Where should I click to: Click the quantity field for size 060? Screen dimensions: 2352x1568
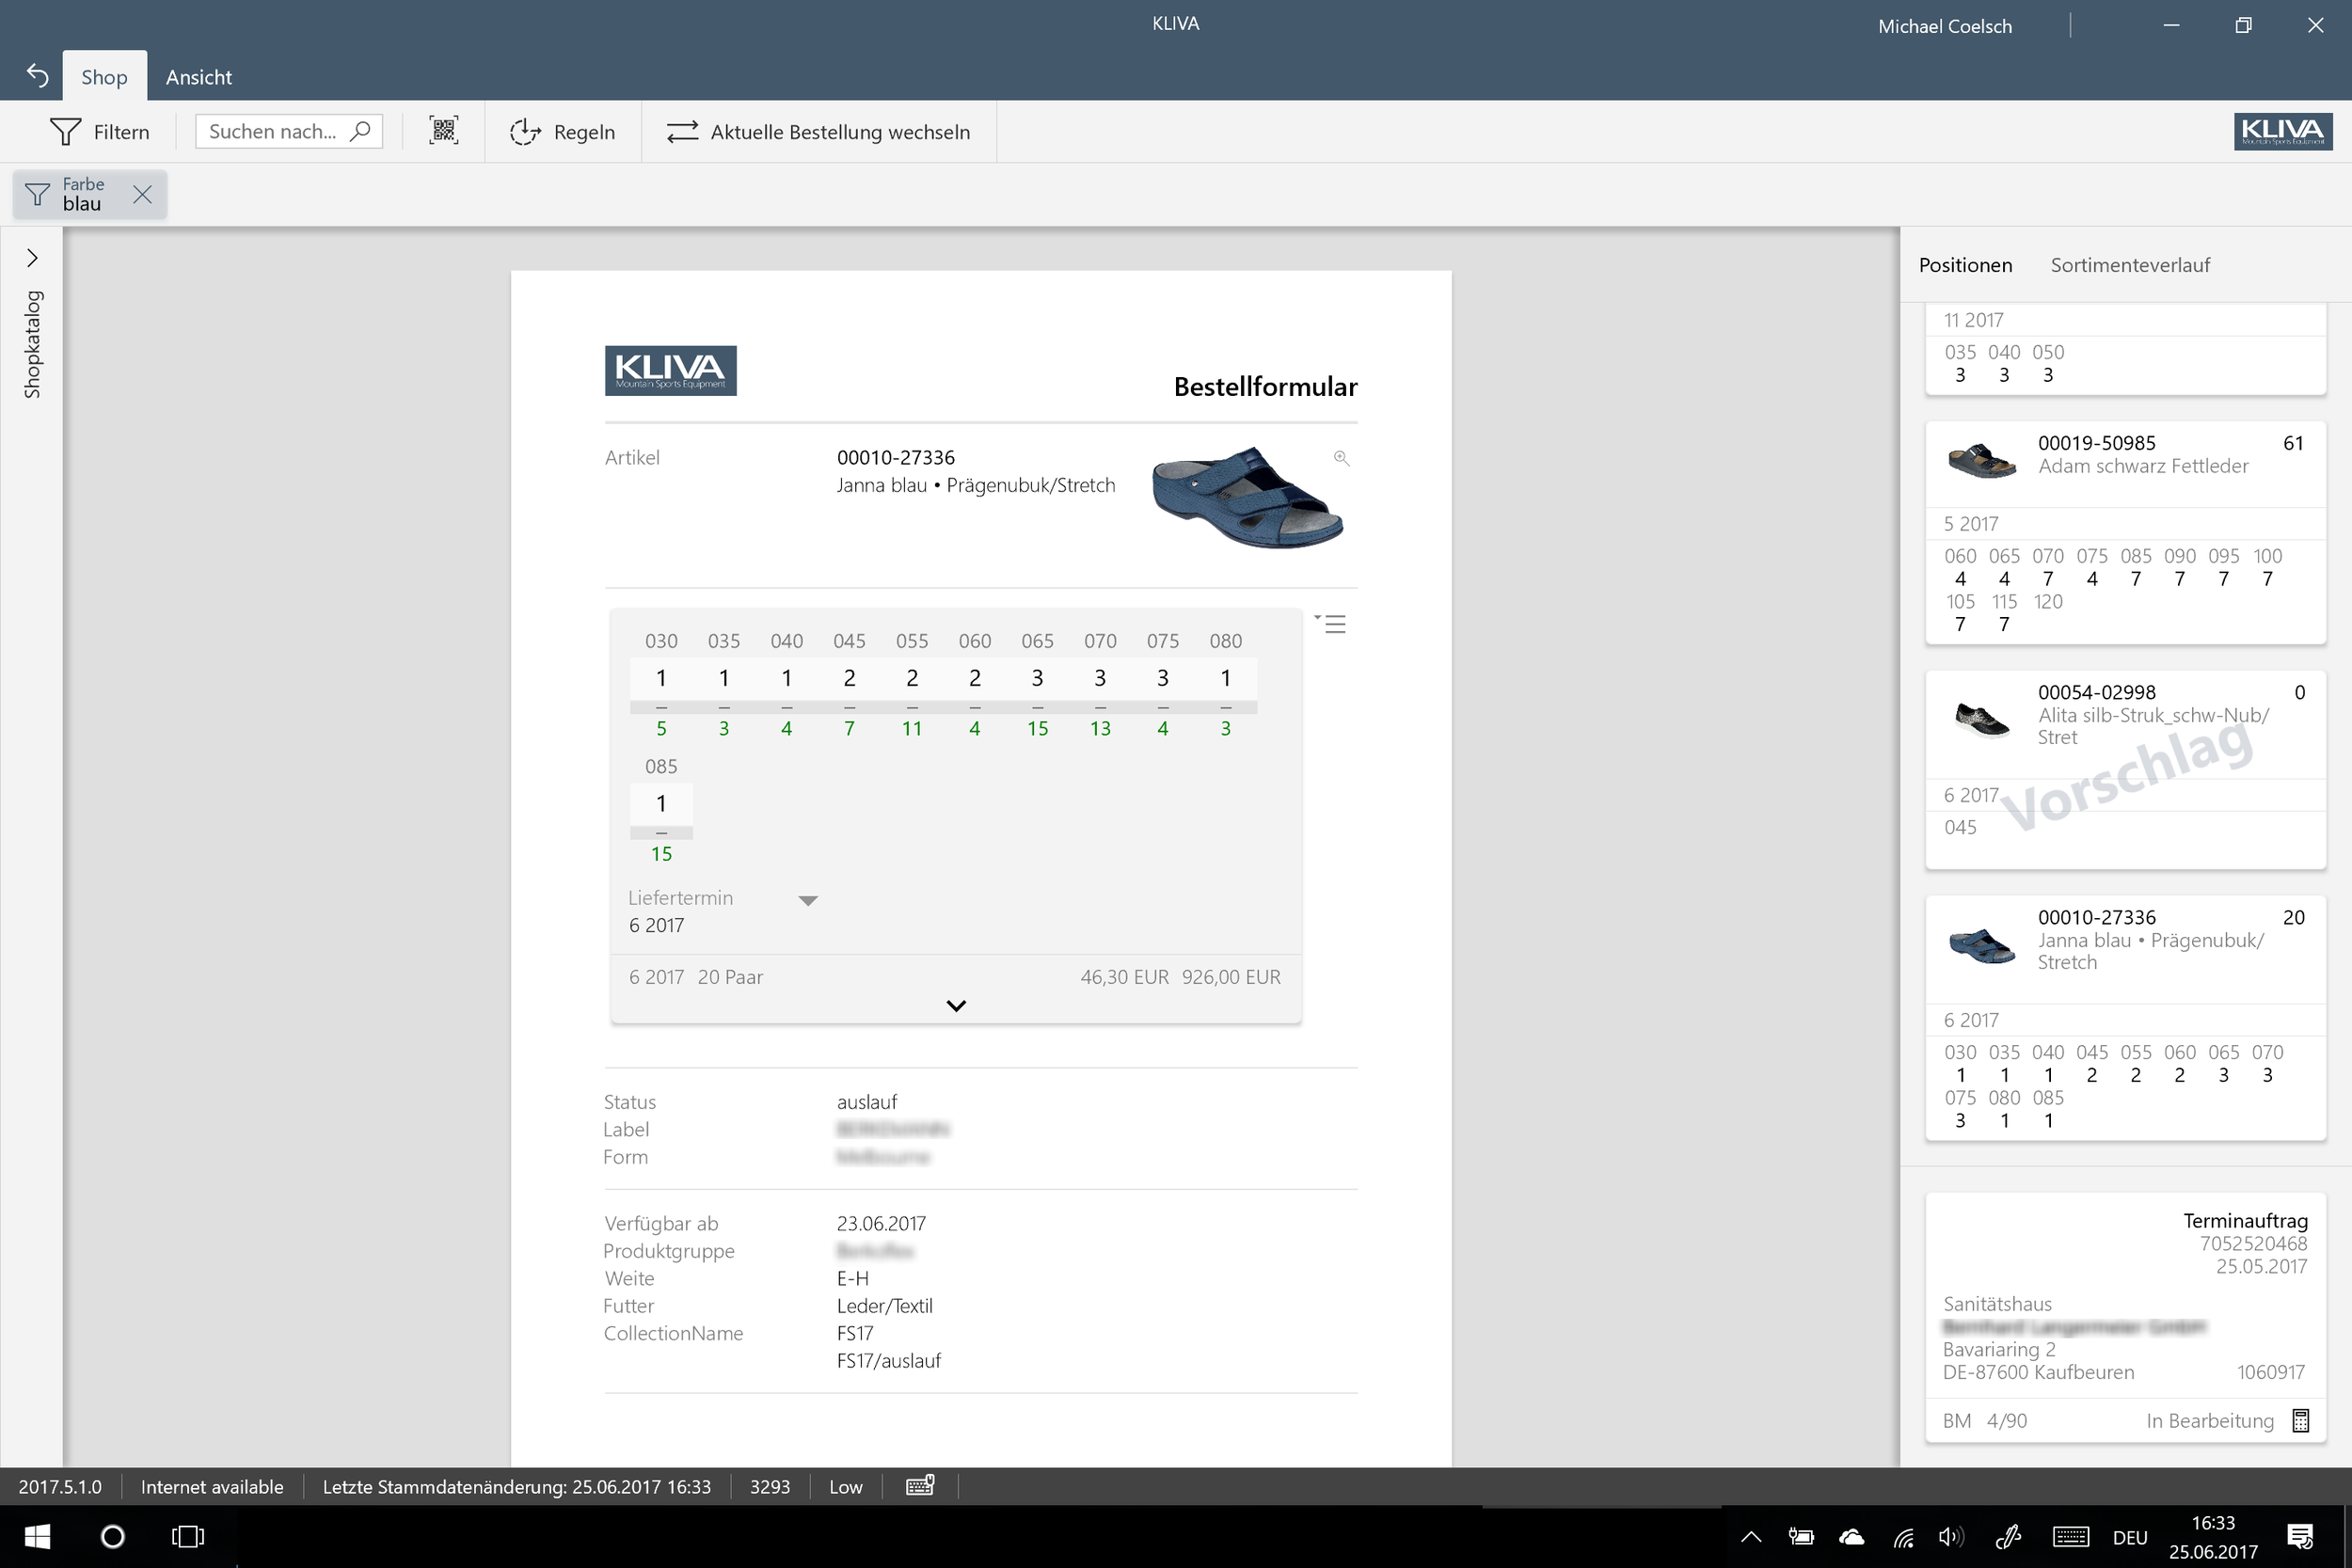[x=975, y=678]
